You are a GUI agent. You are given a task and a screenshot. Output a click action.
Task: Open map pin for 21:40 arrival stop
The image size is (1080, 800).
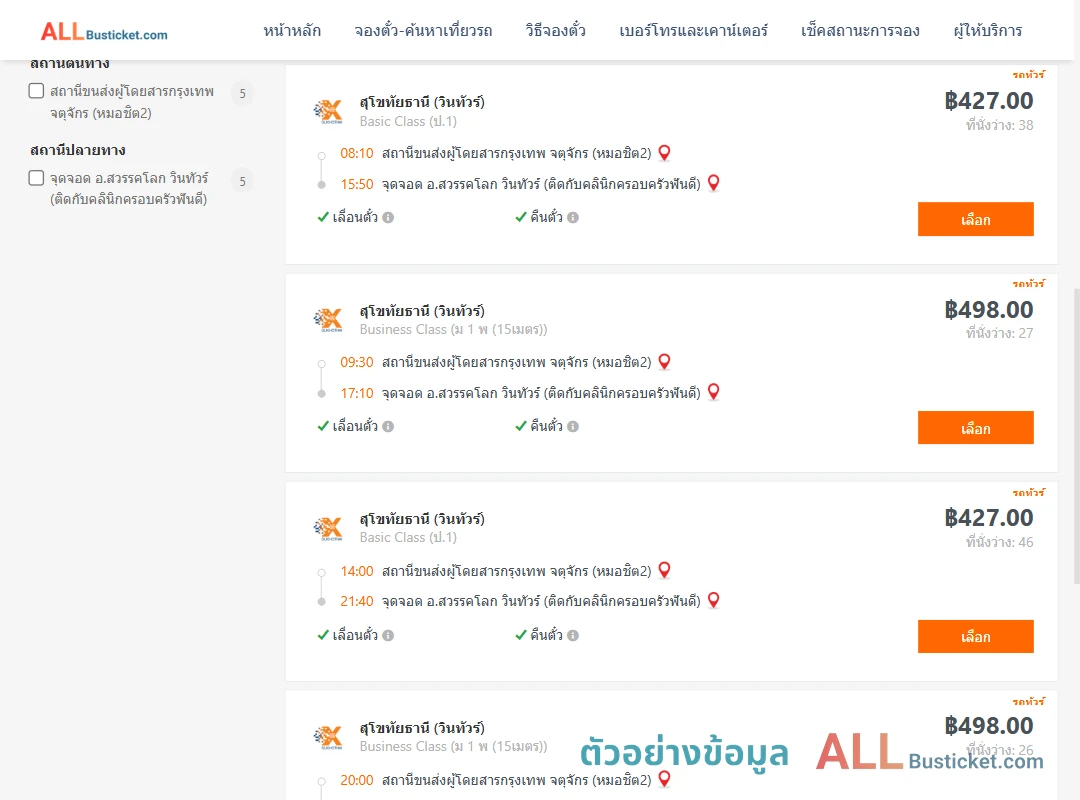tap(714, 600)
